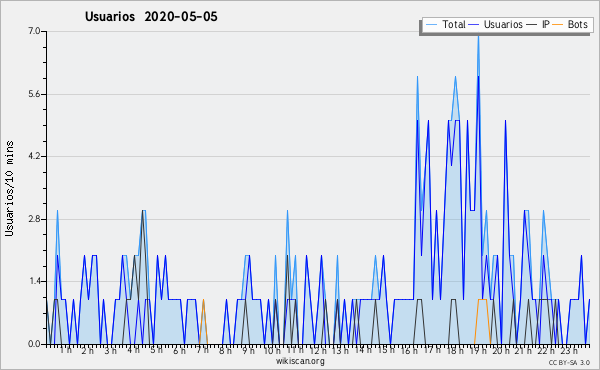Click the dark blue Usuarios legend line
The height and width of the screenshot is (370, 600).
[474, 24]
